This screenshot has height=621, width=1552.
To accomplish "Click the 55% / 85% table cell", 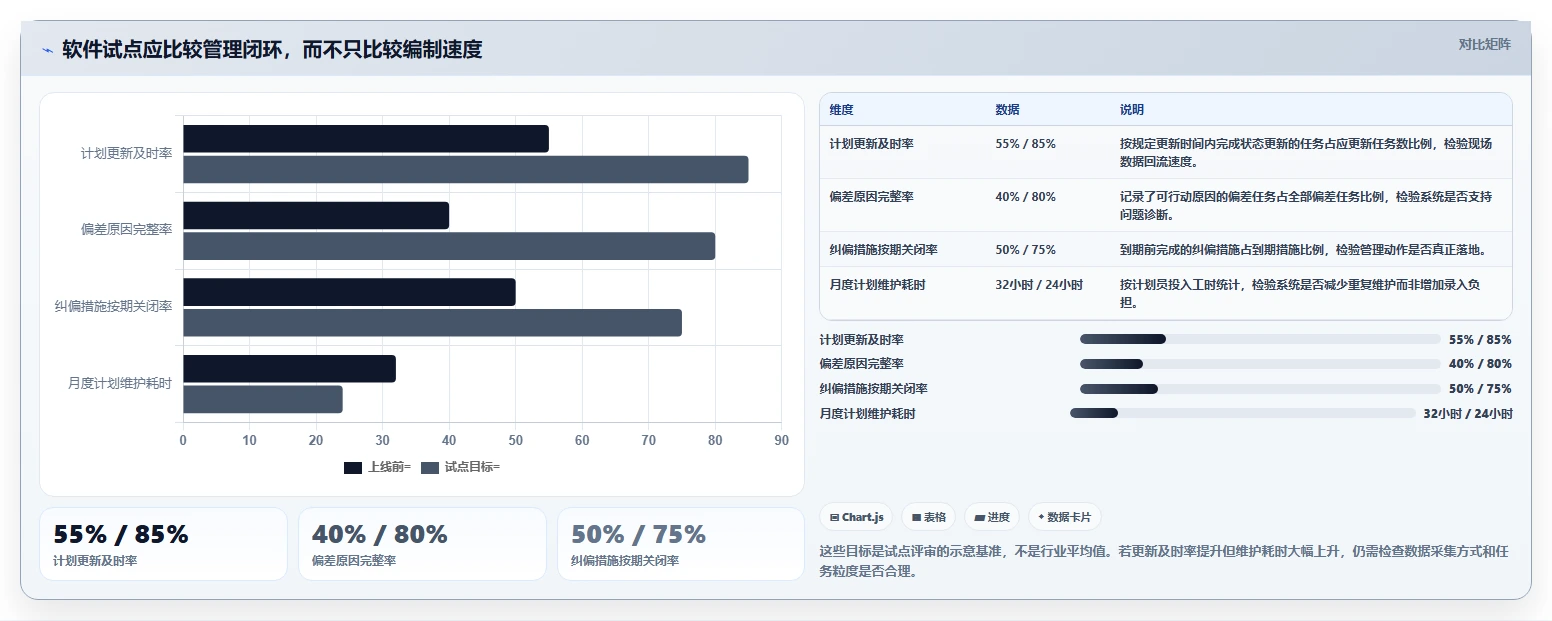I will [1025, 144].
